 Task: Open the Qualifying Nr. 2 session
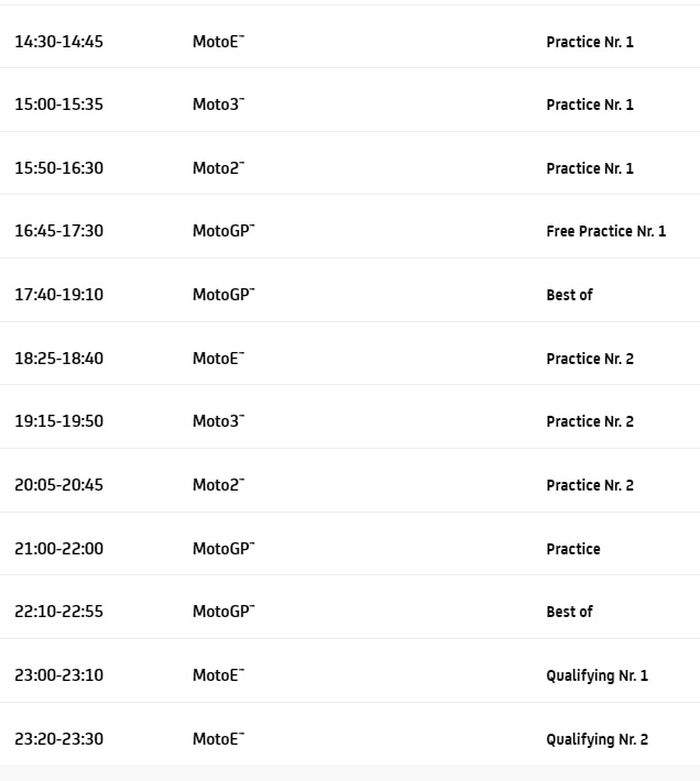[x=596, y=739]
